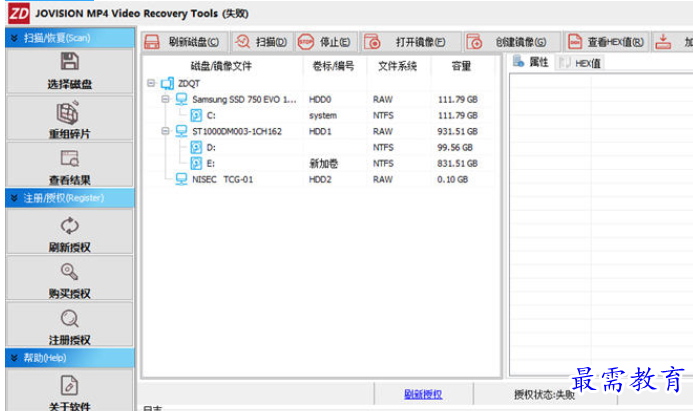
Task: Open View Results (查看结果) in the sidebar
Action: [69, 165]
